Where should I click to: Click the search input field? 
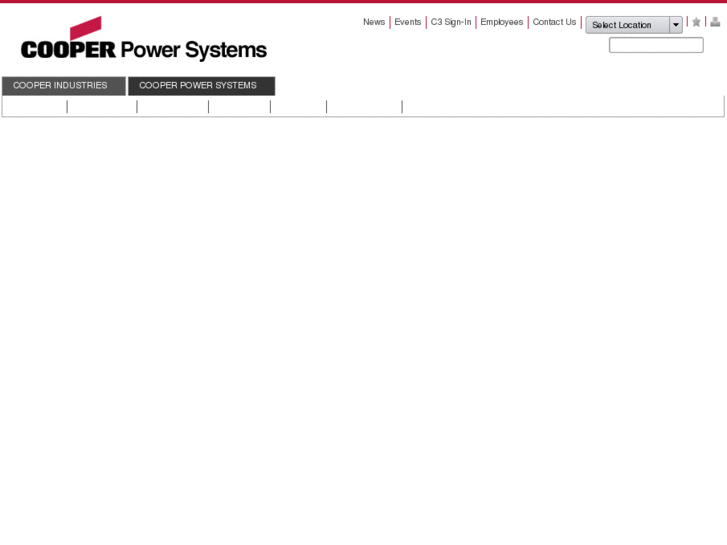(656, 45)
